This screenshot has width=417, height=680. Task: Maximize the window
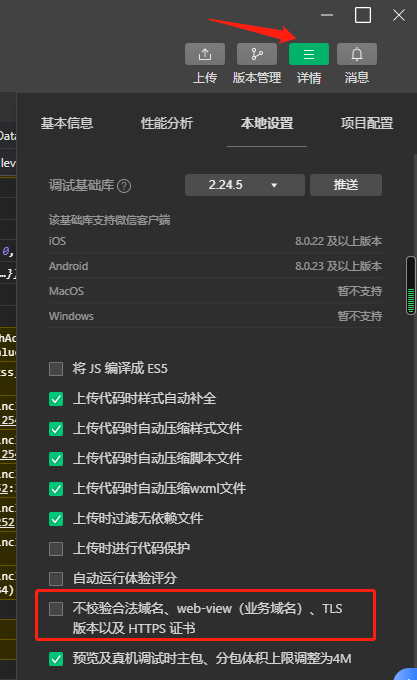pyautogui.click(x=363, y=15)
